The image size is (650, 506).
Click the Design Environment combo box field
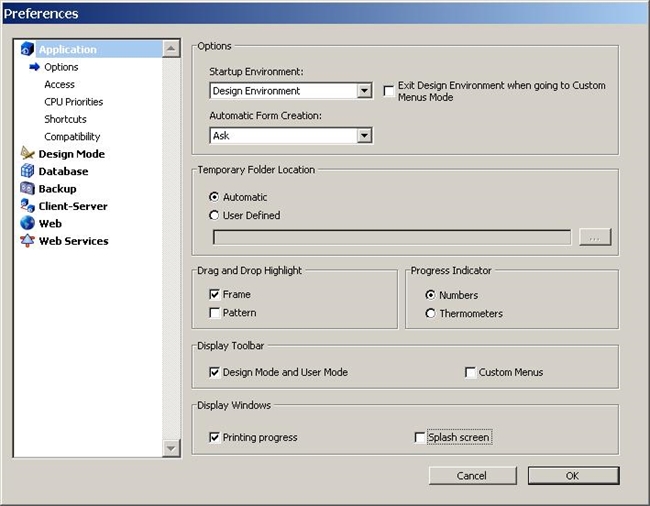(x=291, y=91)
